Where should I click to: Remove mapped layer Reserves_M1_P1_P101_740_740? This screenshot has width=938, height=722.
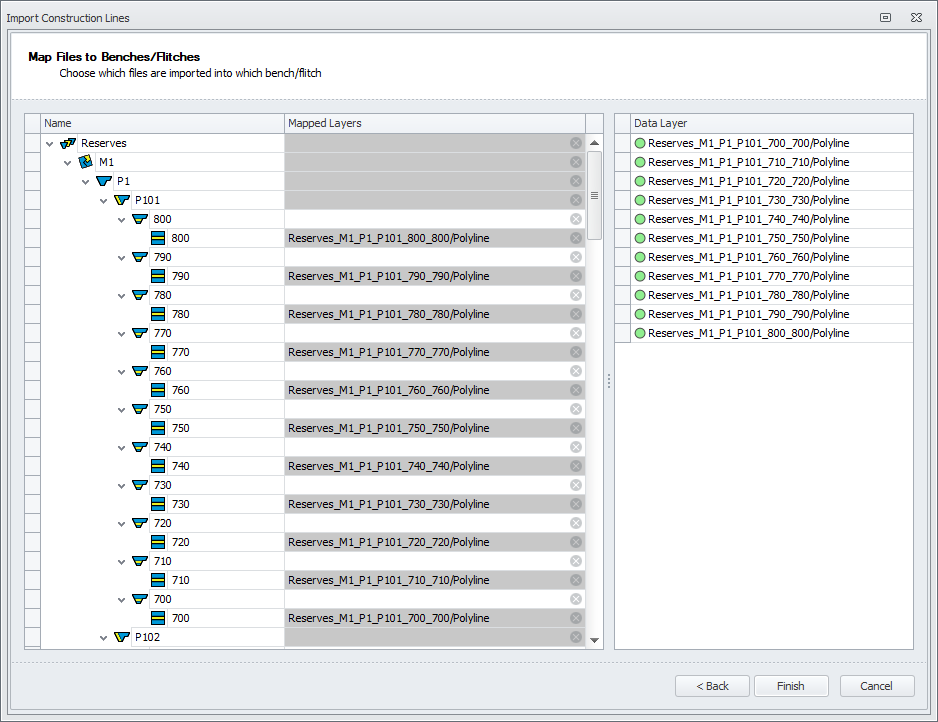tap(575, 466)
